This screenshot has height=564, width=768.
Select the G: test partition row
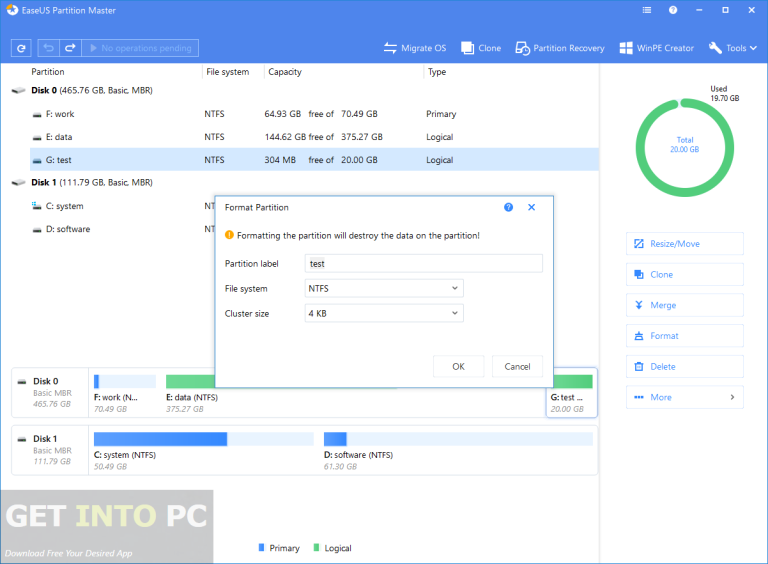(313, 160)
